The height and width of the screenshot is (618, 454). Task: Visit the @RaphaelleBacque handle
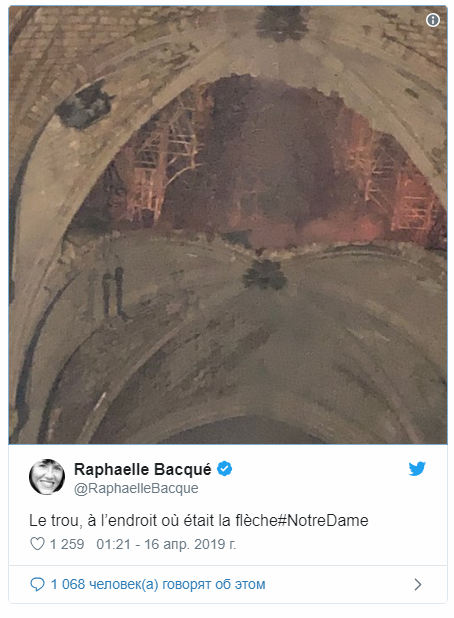point(136,488)
